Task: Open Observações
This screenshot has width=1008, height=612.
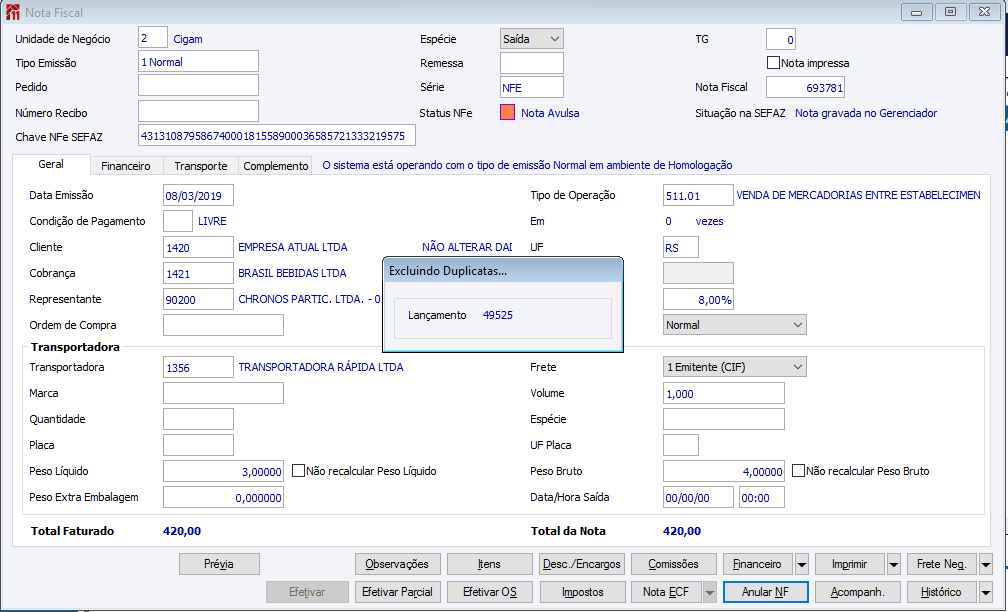Action: [397, 564]
